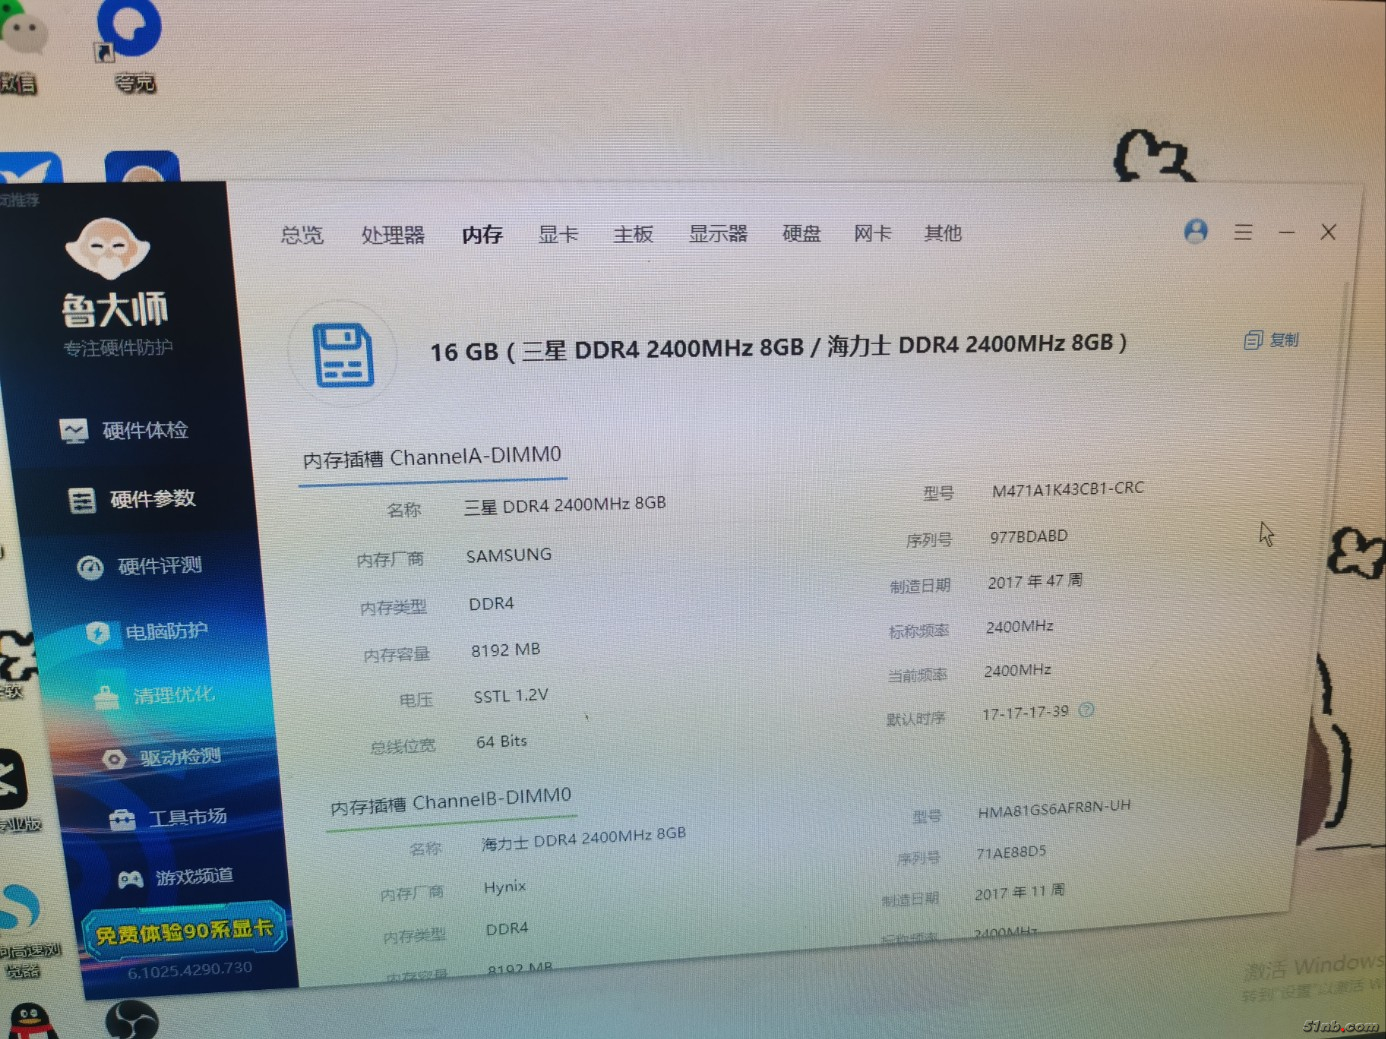Click the 免费体验90系显卡 promo banner
The width and height of the screenshot is (1386, 1039).
click(185, 933)
